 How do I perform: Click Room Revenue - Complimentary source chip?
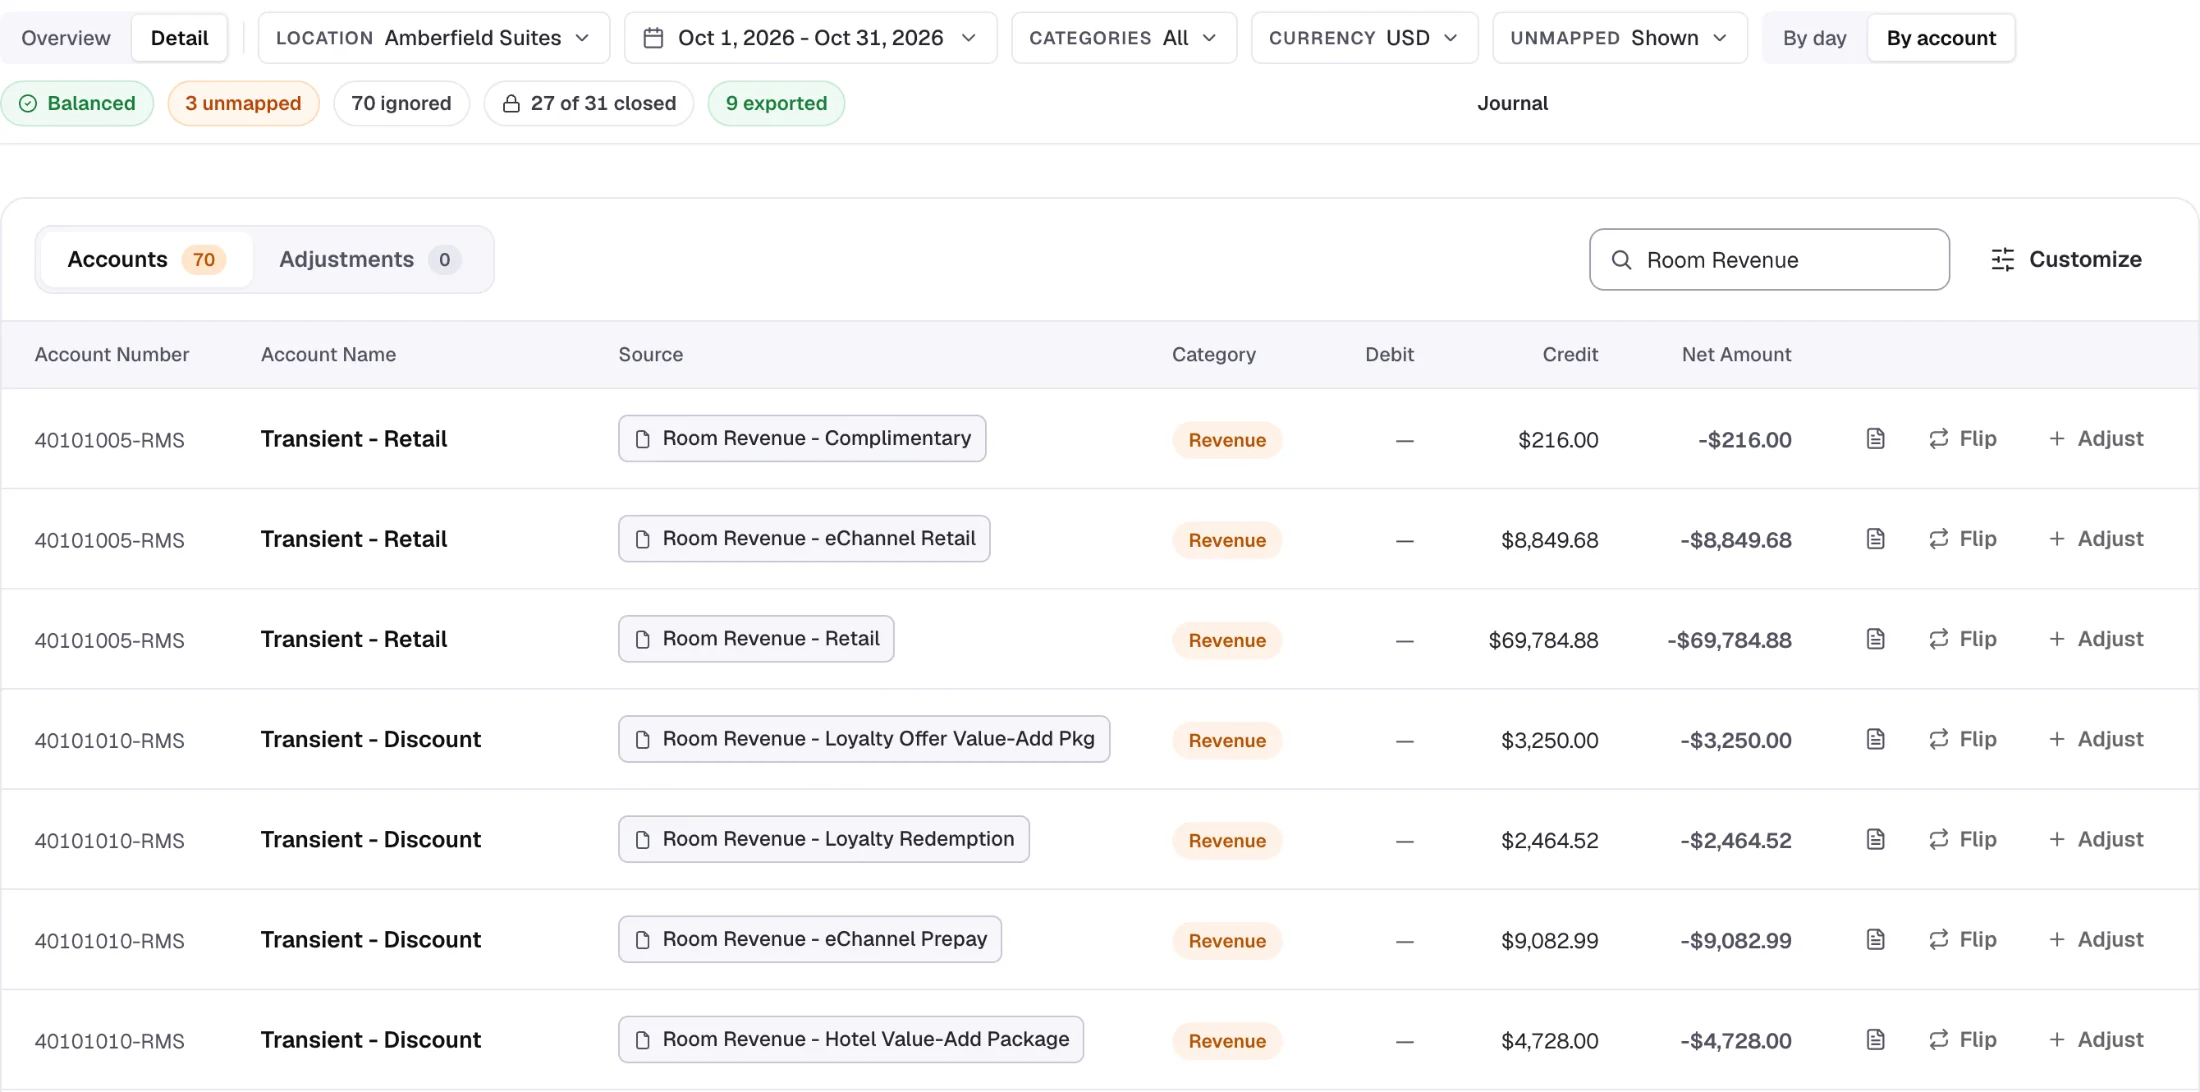click(802, 439)
